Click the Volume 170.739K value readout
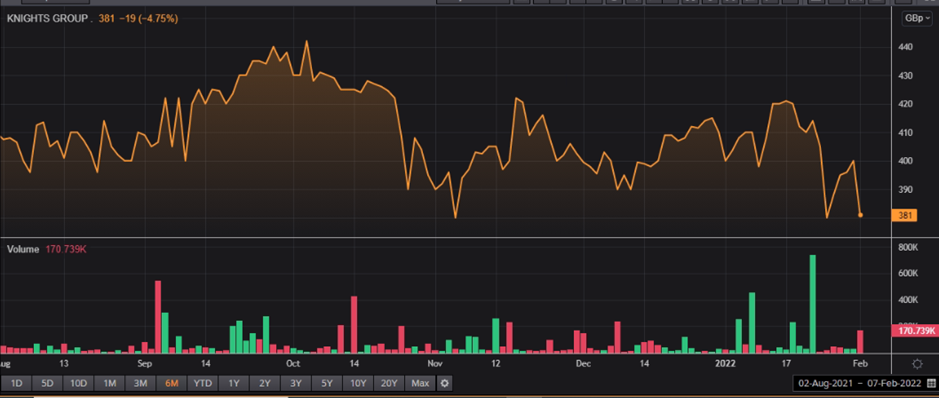 point(66,249)
